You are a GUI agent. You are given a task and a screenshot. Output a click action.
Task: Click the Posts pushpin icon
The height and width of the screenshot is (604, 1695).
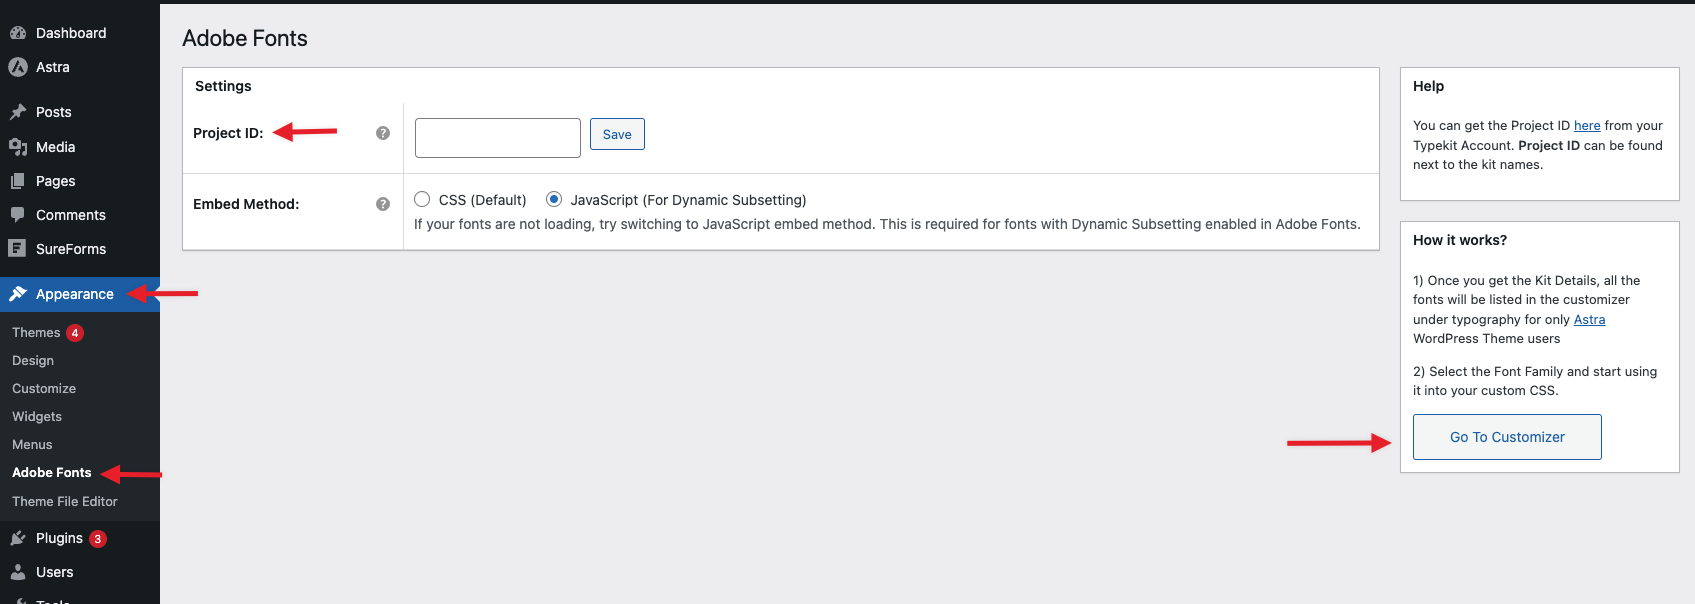click(x=18, y=112)
